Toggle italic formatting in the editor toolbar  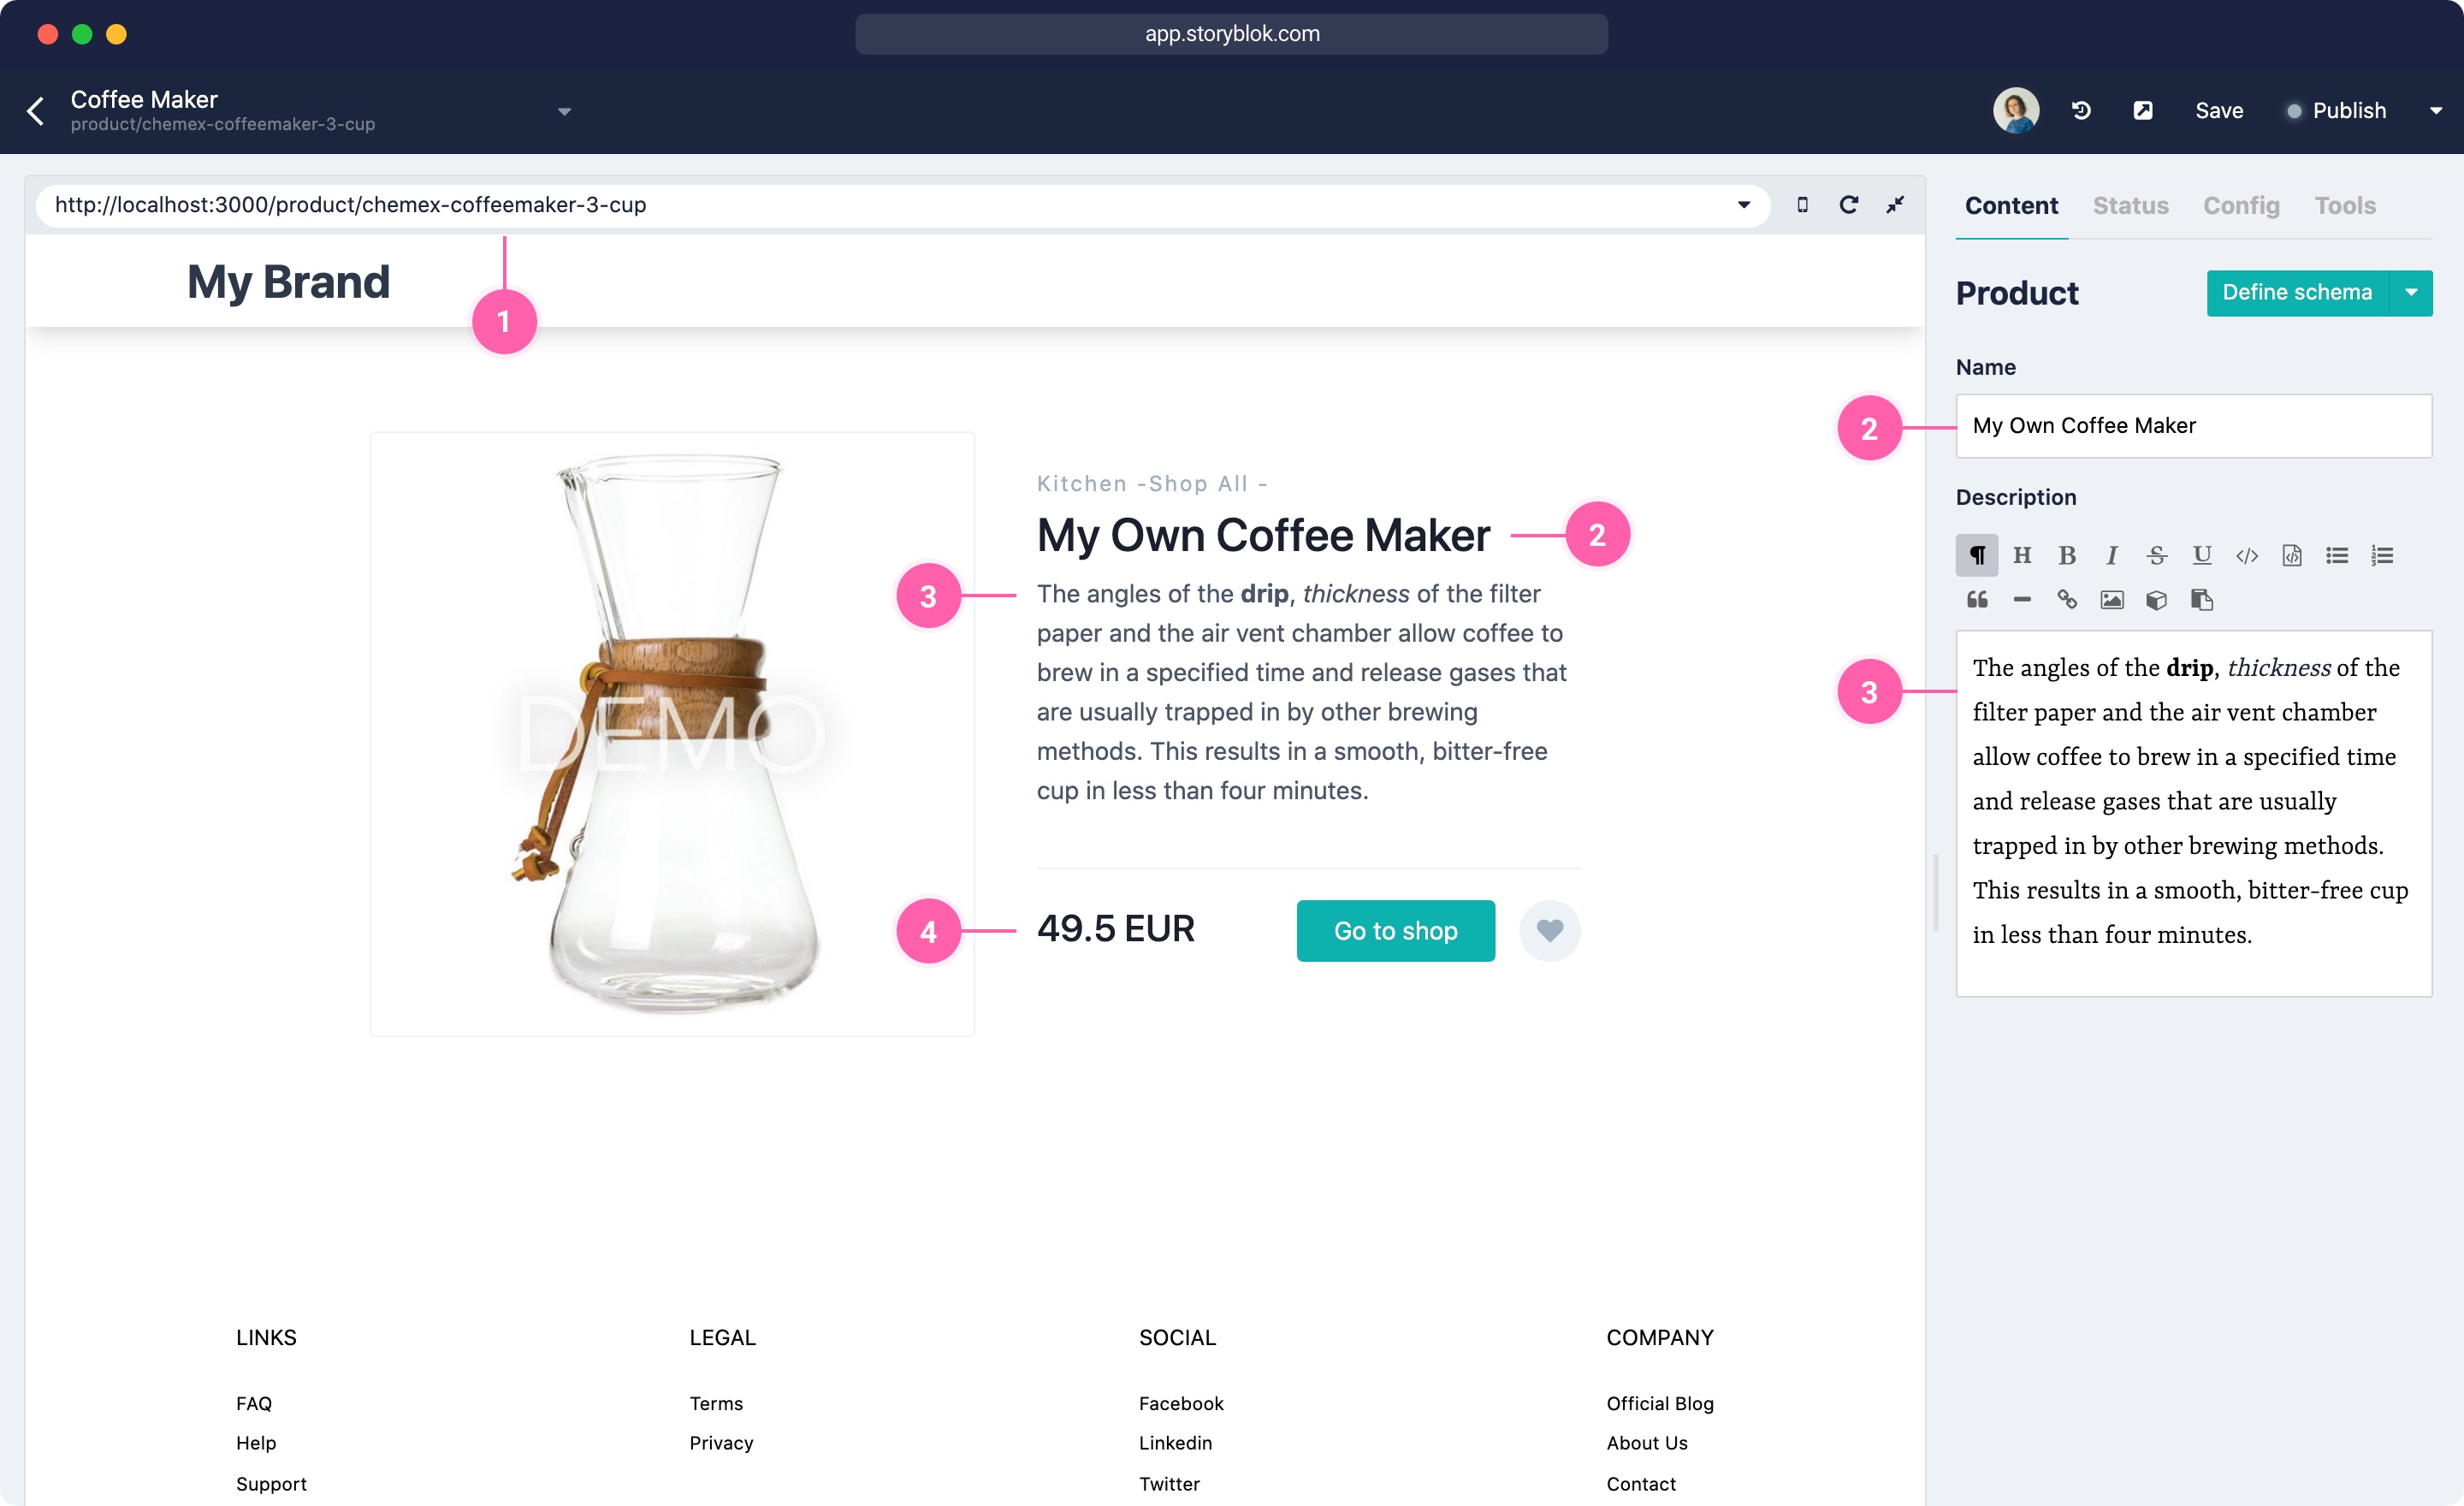click(2111, 555)
